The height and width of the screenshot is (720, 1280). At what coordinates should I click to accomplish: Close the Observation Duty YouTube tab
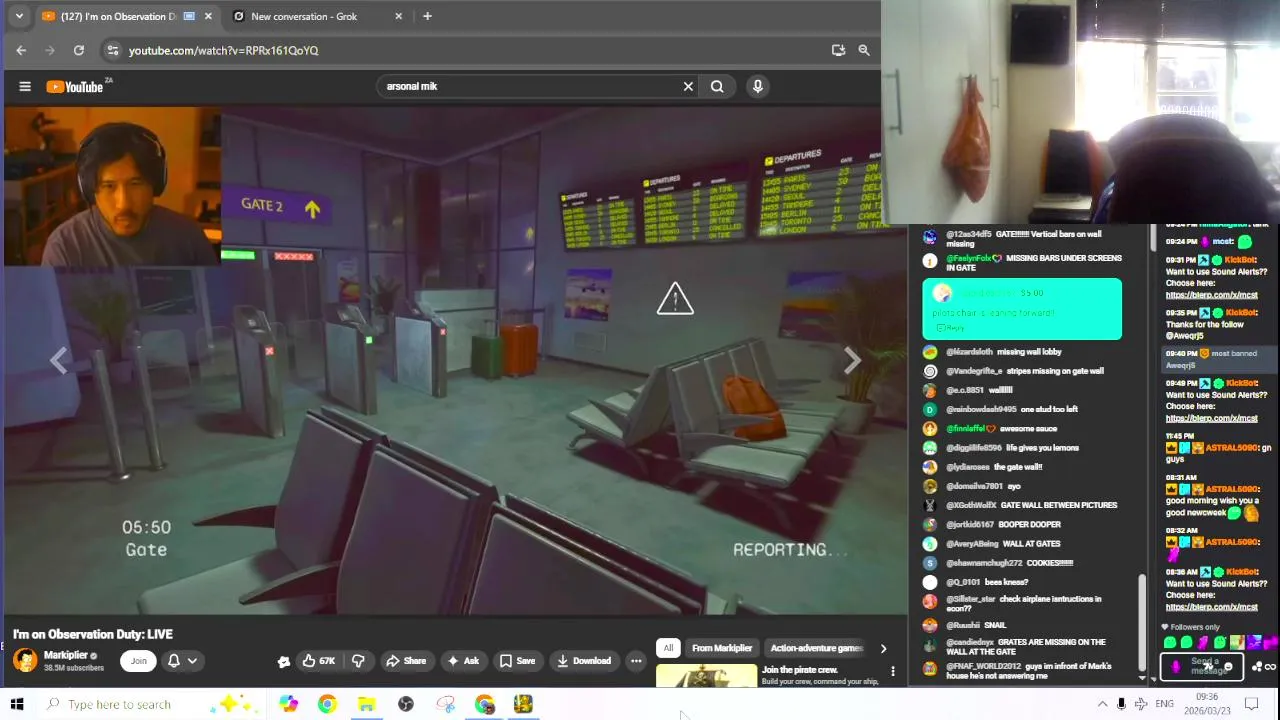coord(208,16)
